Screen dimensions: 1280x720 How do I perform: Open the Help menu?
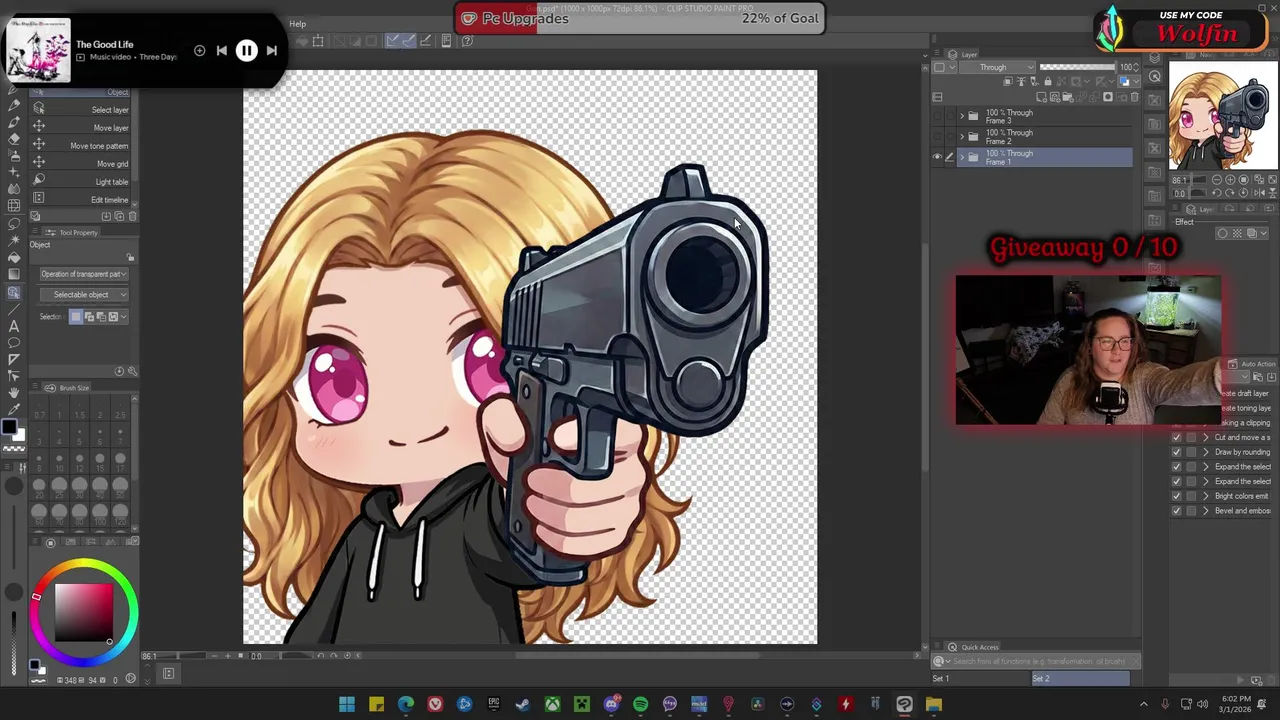298,24
